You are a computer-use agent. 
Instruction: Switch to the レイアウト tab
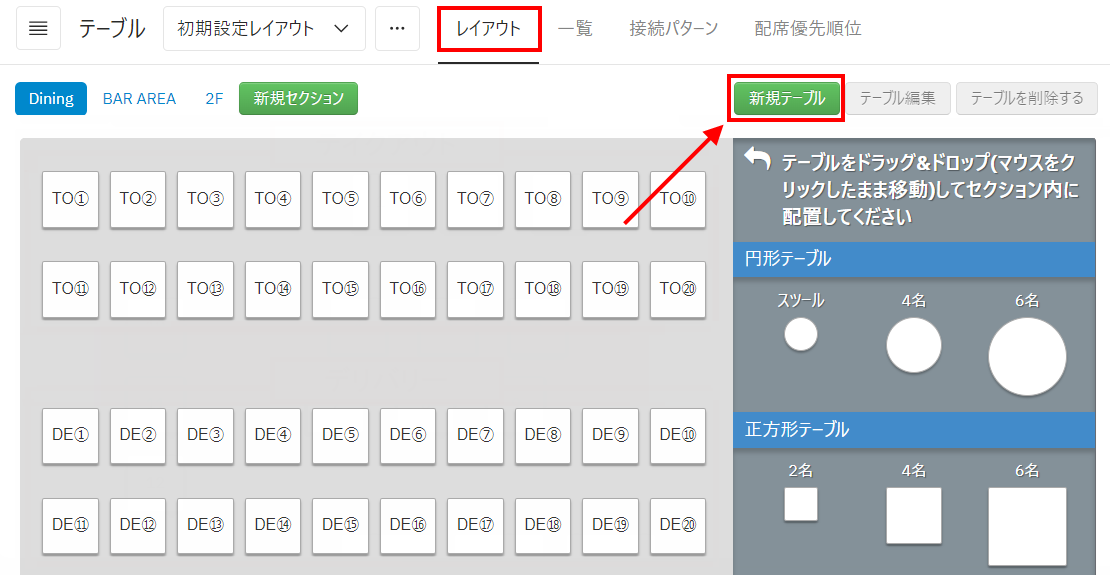[x=488, y=29]
